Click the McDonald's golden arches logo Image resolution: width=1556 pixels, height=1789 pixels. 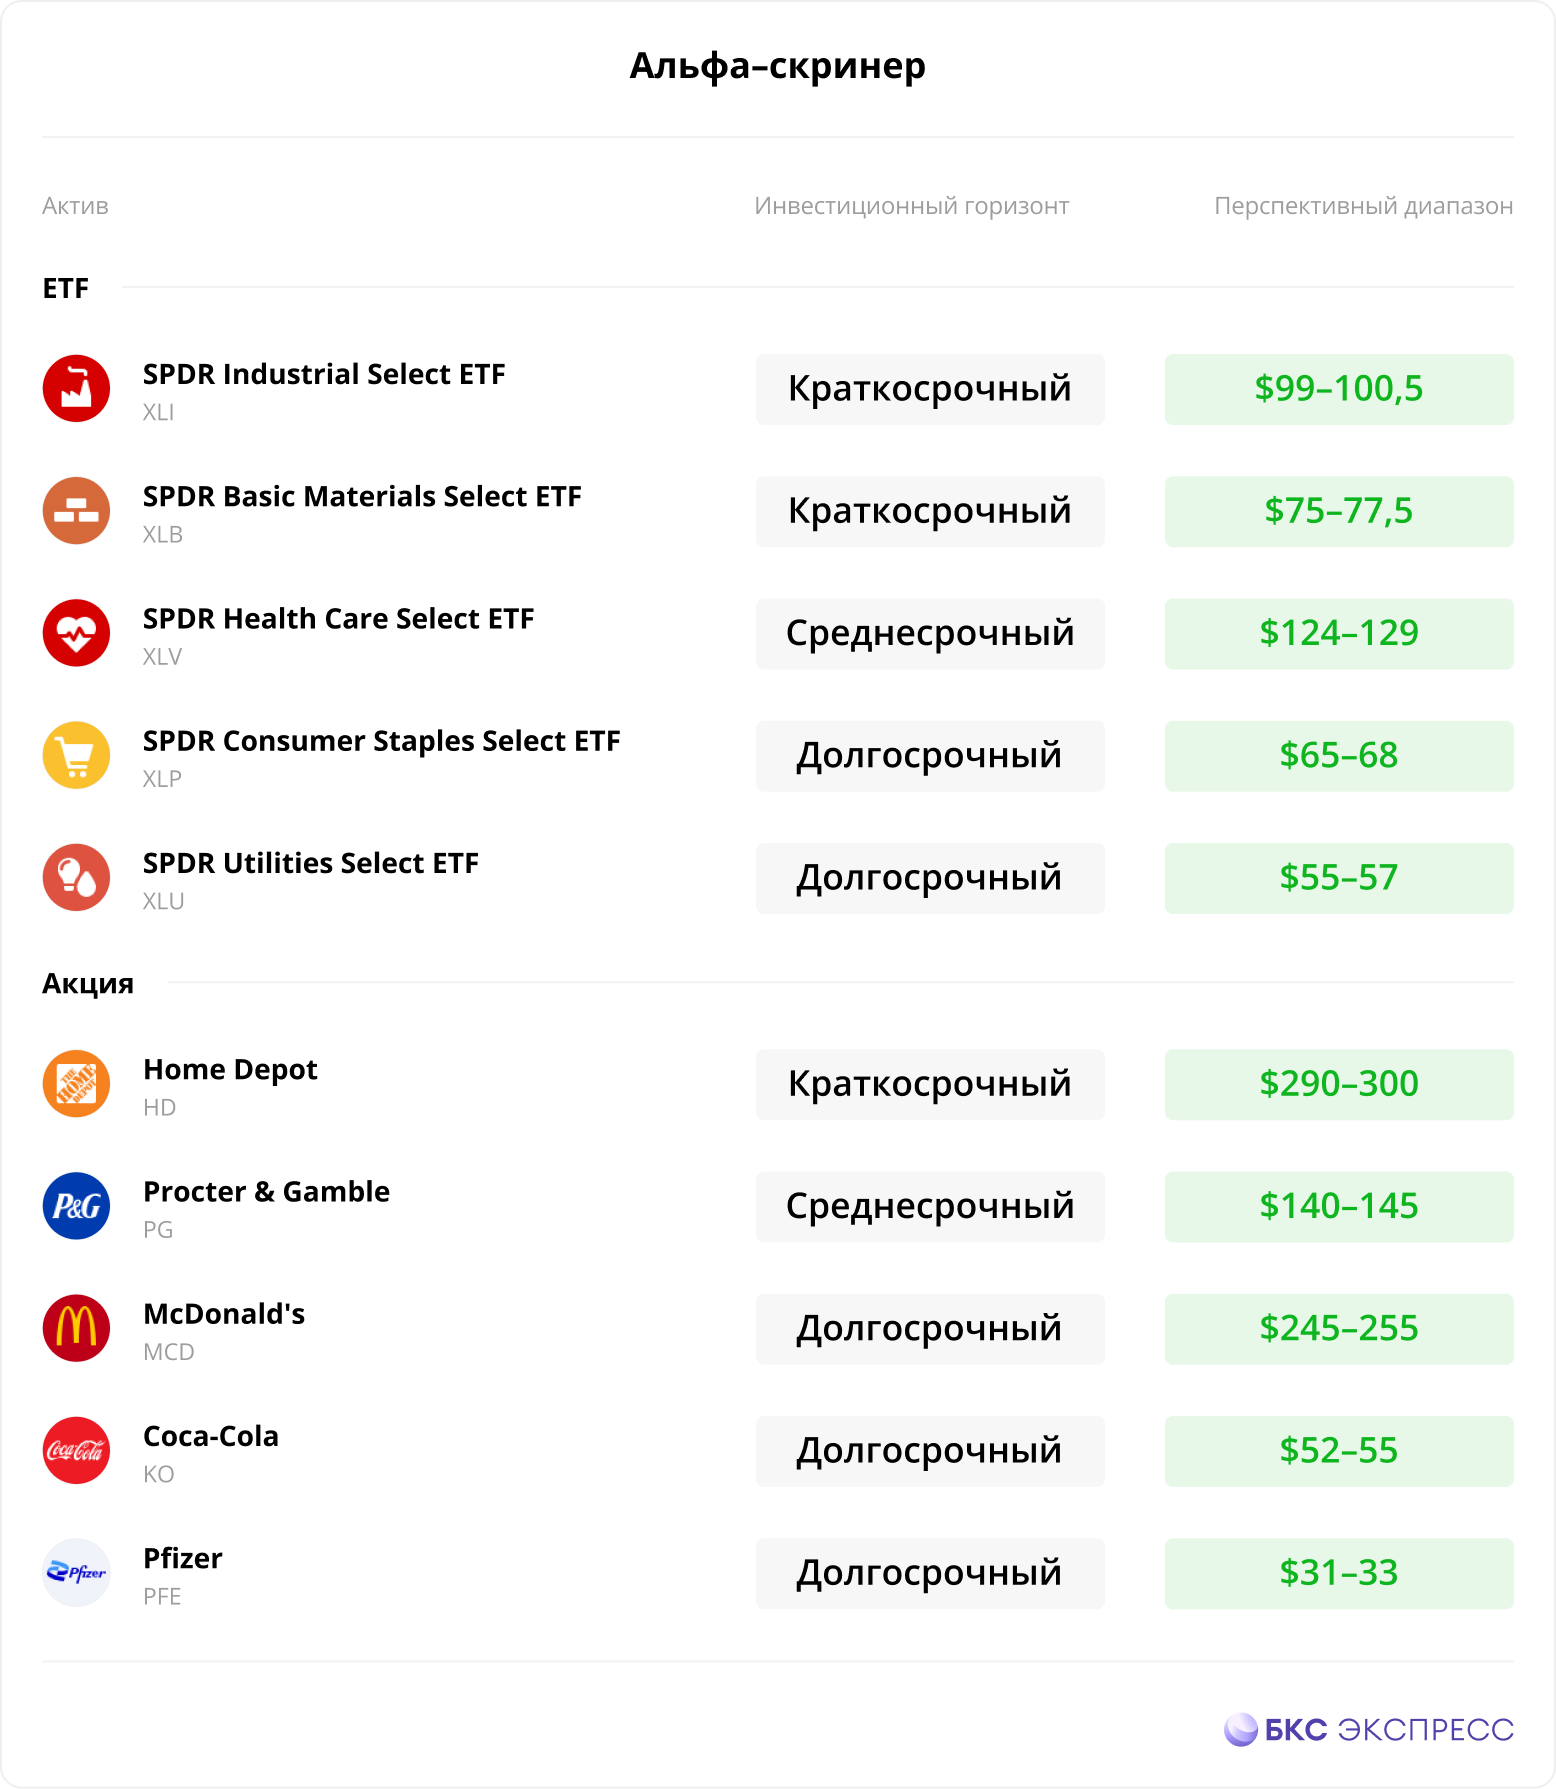(x=76, y=1328)
